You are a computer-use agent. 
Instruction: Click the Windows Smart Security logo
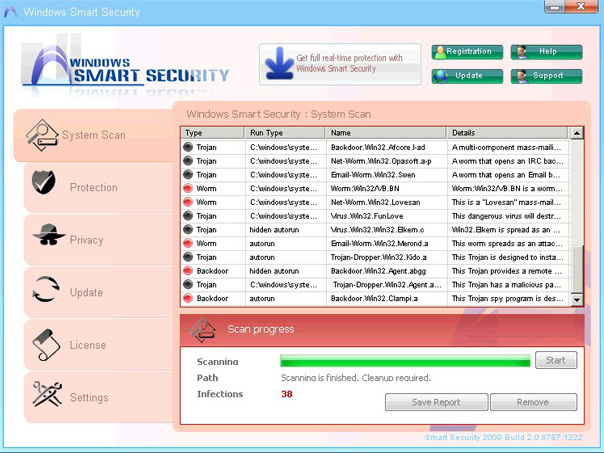[125, 64]
